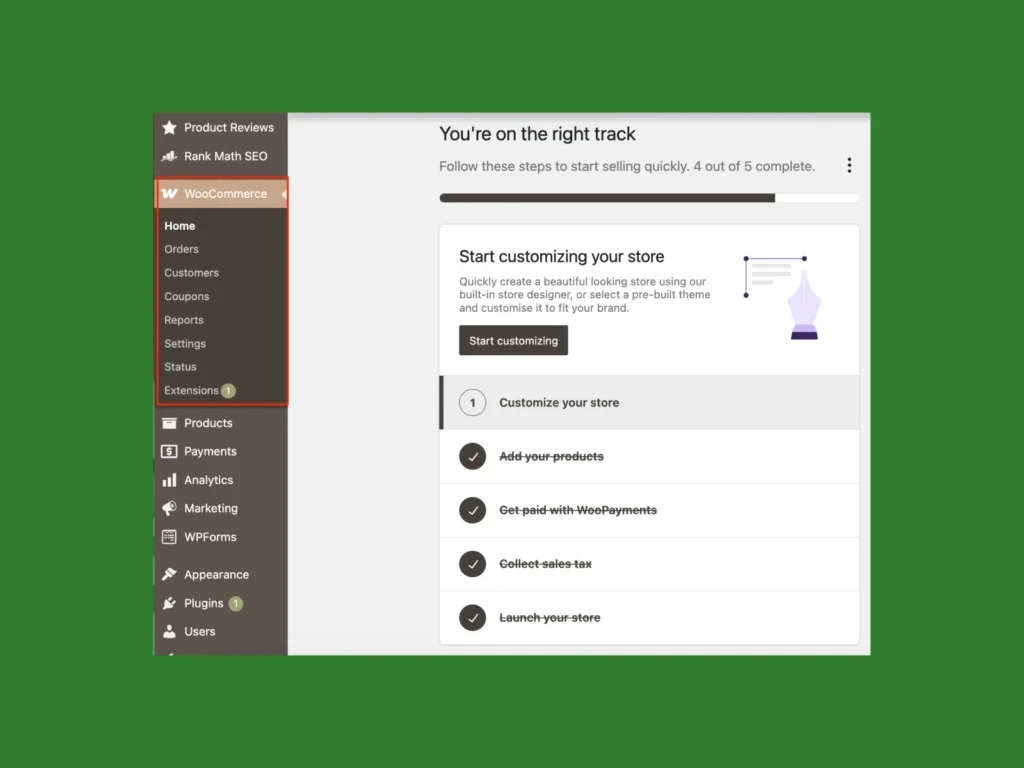Viewport: 1024px width, 768px height.
Task: Click the setup progress bar
Action: tap(648, 198)
